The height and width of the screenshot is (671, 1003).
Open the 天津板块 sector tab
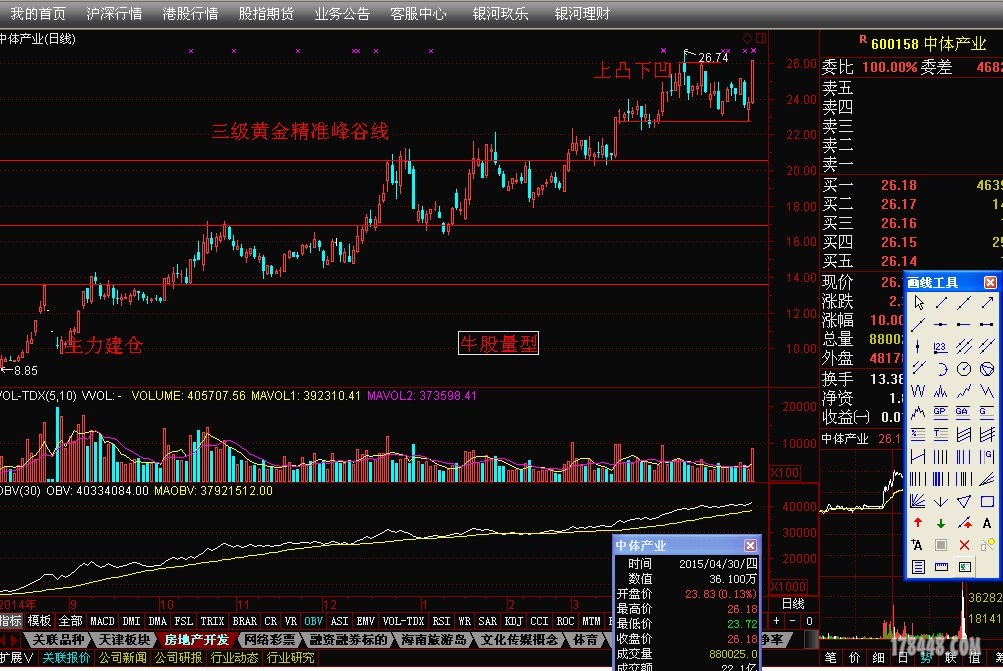coord(124,639)
